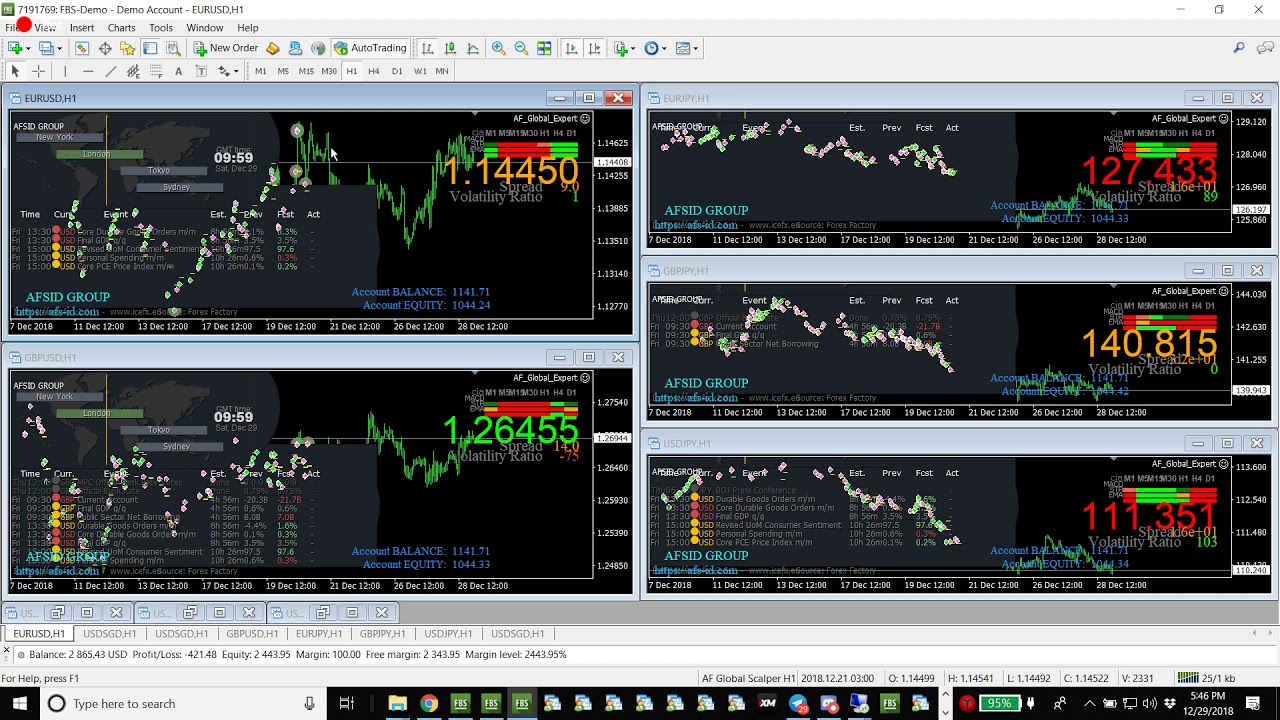Set timeframe to M5
Viewport: 1280px width, 720px height.
283,71
